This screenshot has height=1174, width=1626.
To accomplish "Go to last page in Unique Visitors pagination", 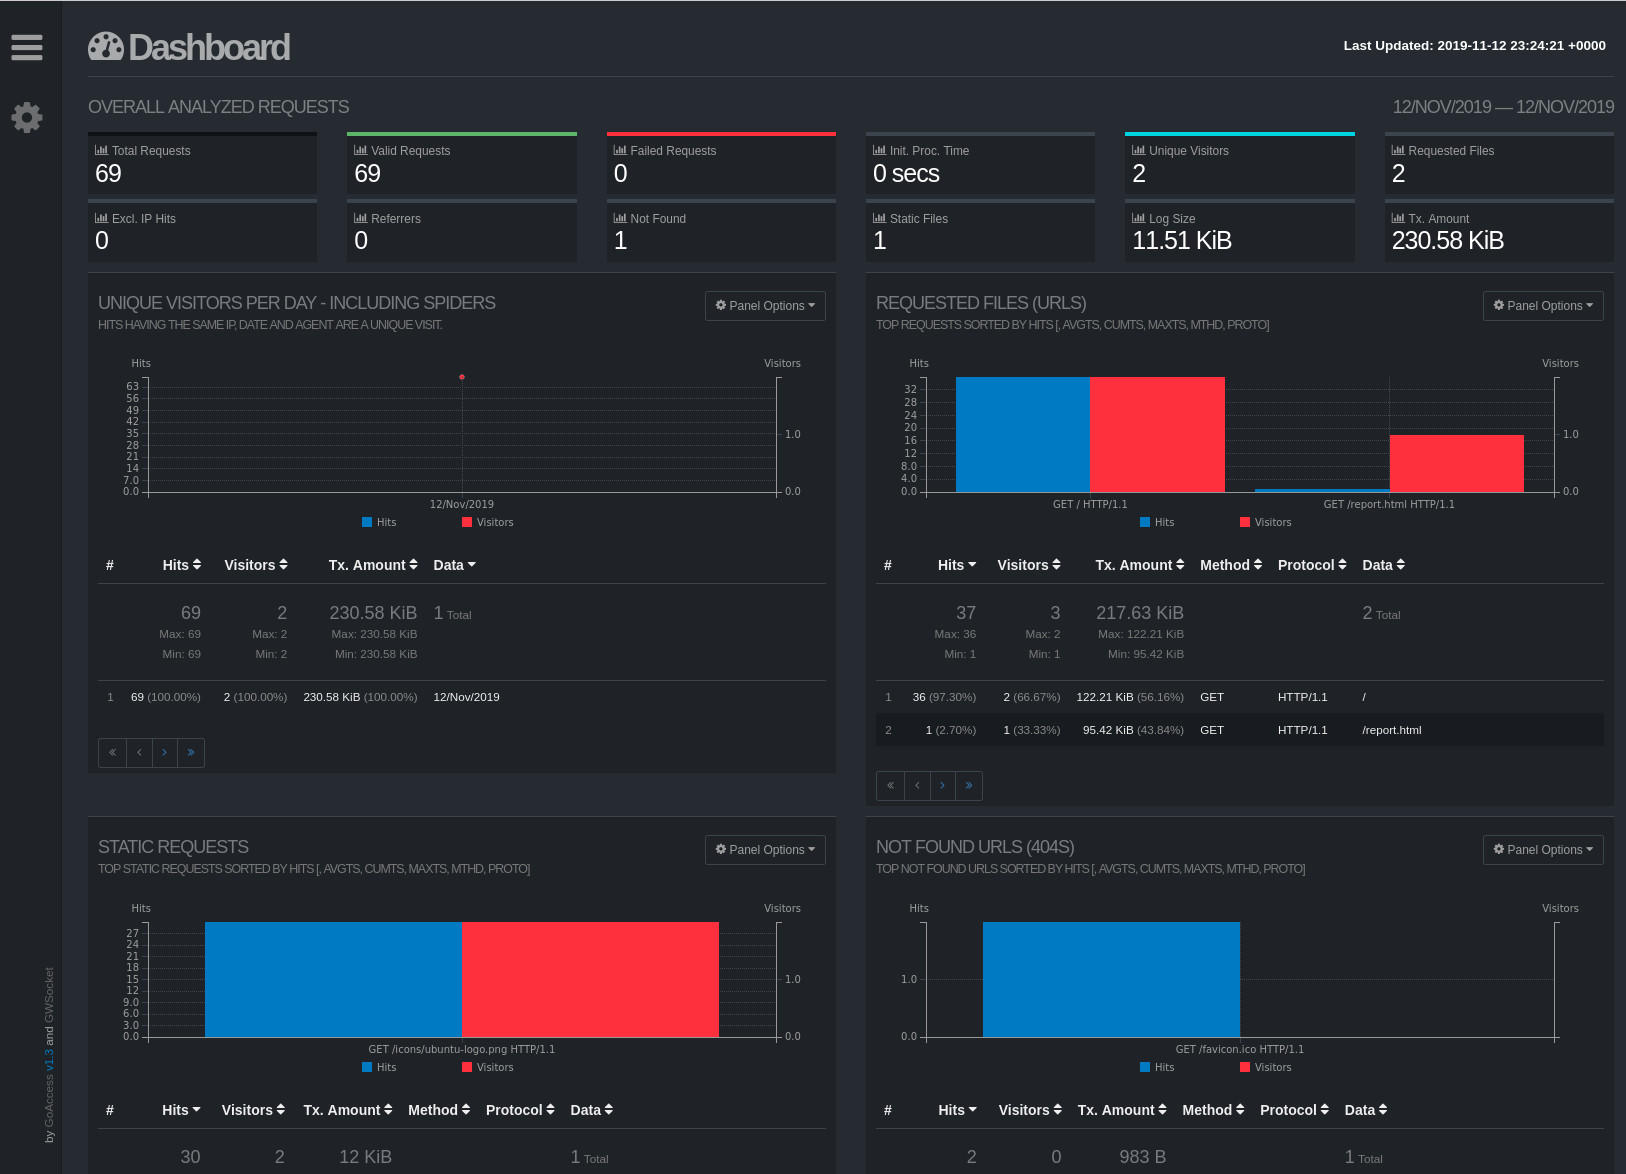I will pyautogui.click(x=191, y=752).
